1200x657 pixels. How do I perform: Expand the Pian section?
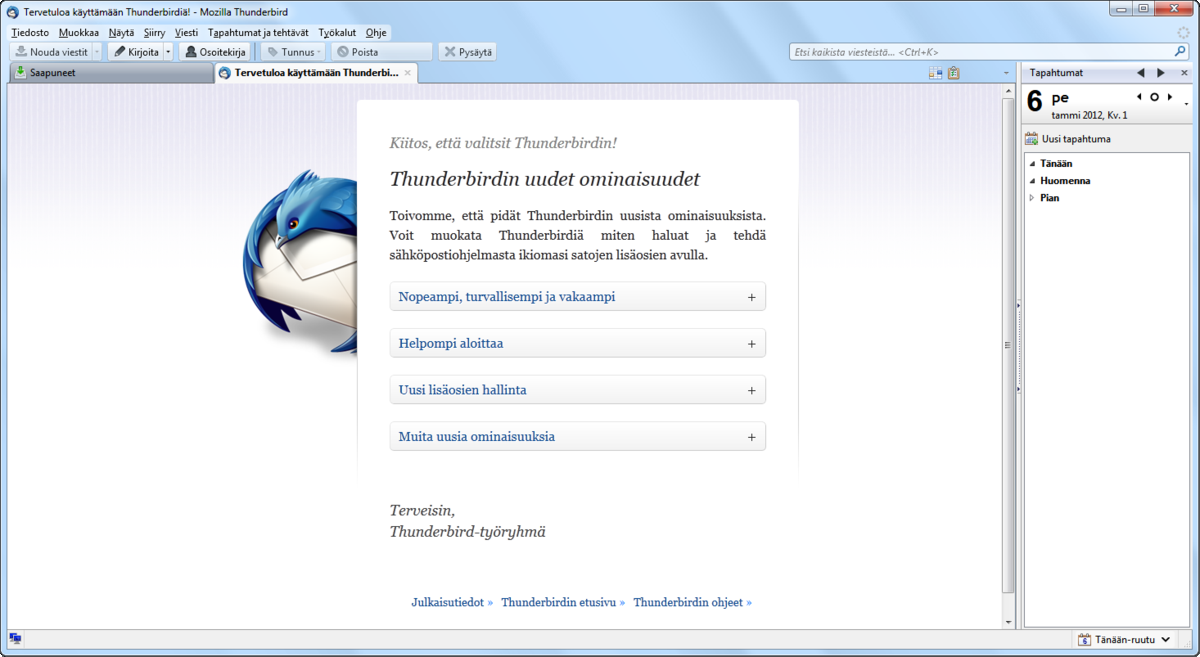1032,198
